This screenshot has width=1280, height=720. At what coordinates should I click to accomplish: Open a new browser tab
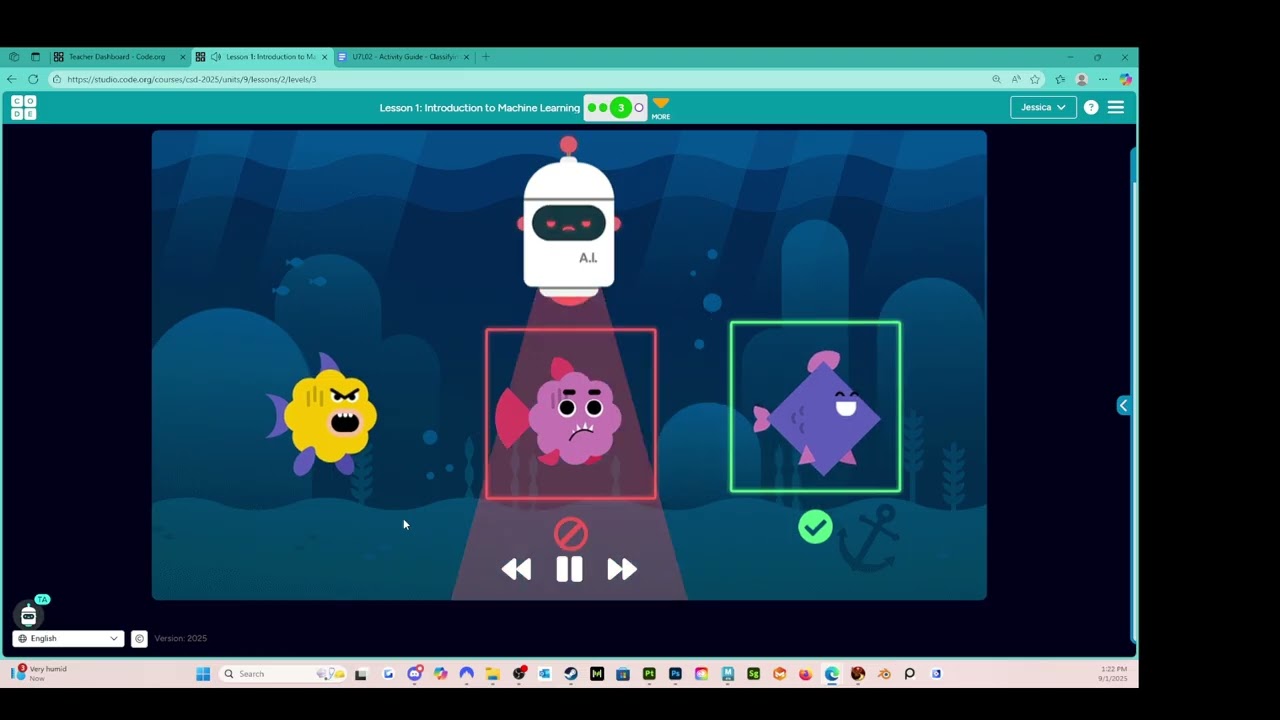coord(486,57)
